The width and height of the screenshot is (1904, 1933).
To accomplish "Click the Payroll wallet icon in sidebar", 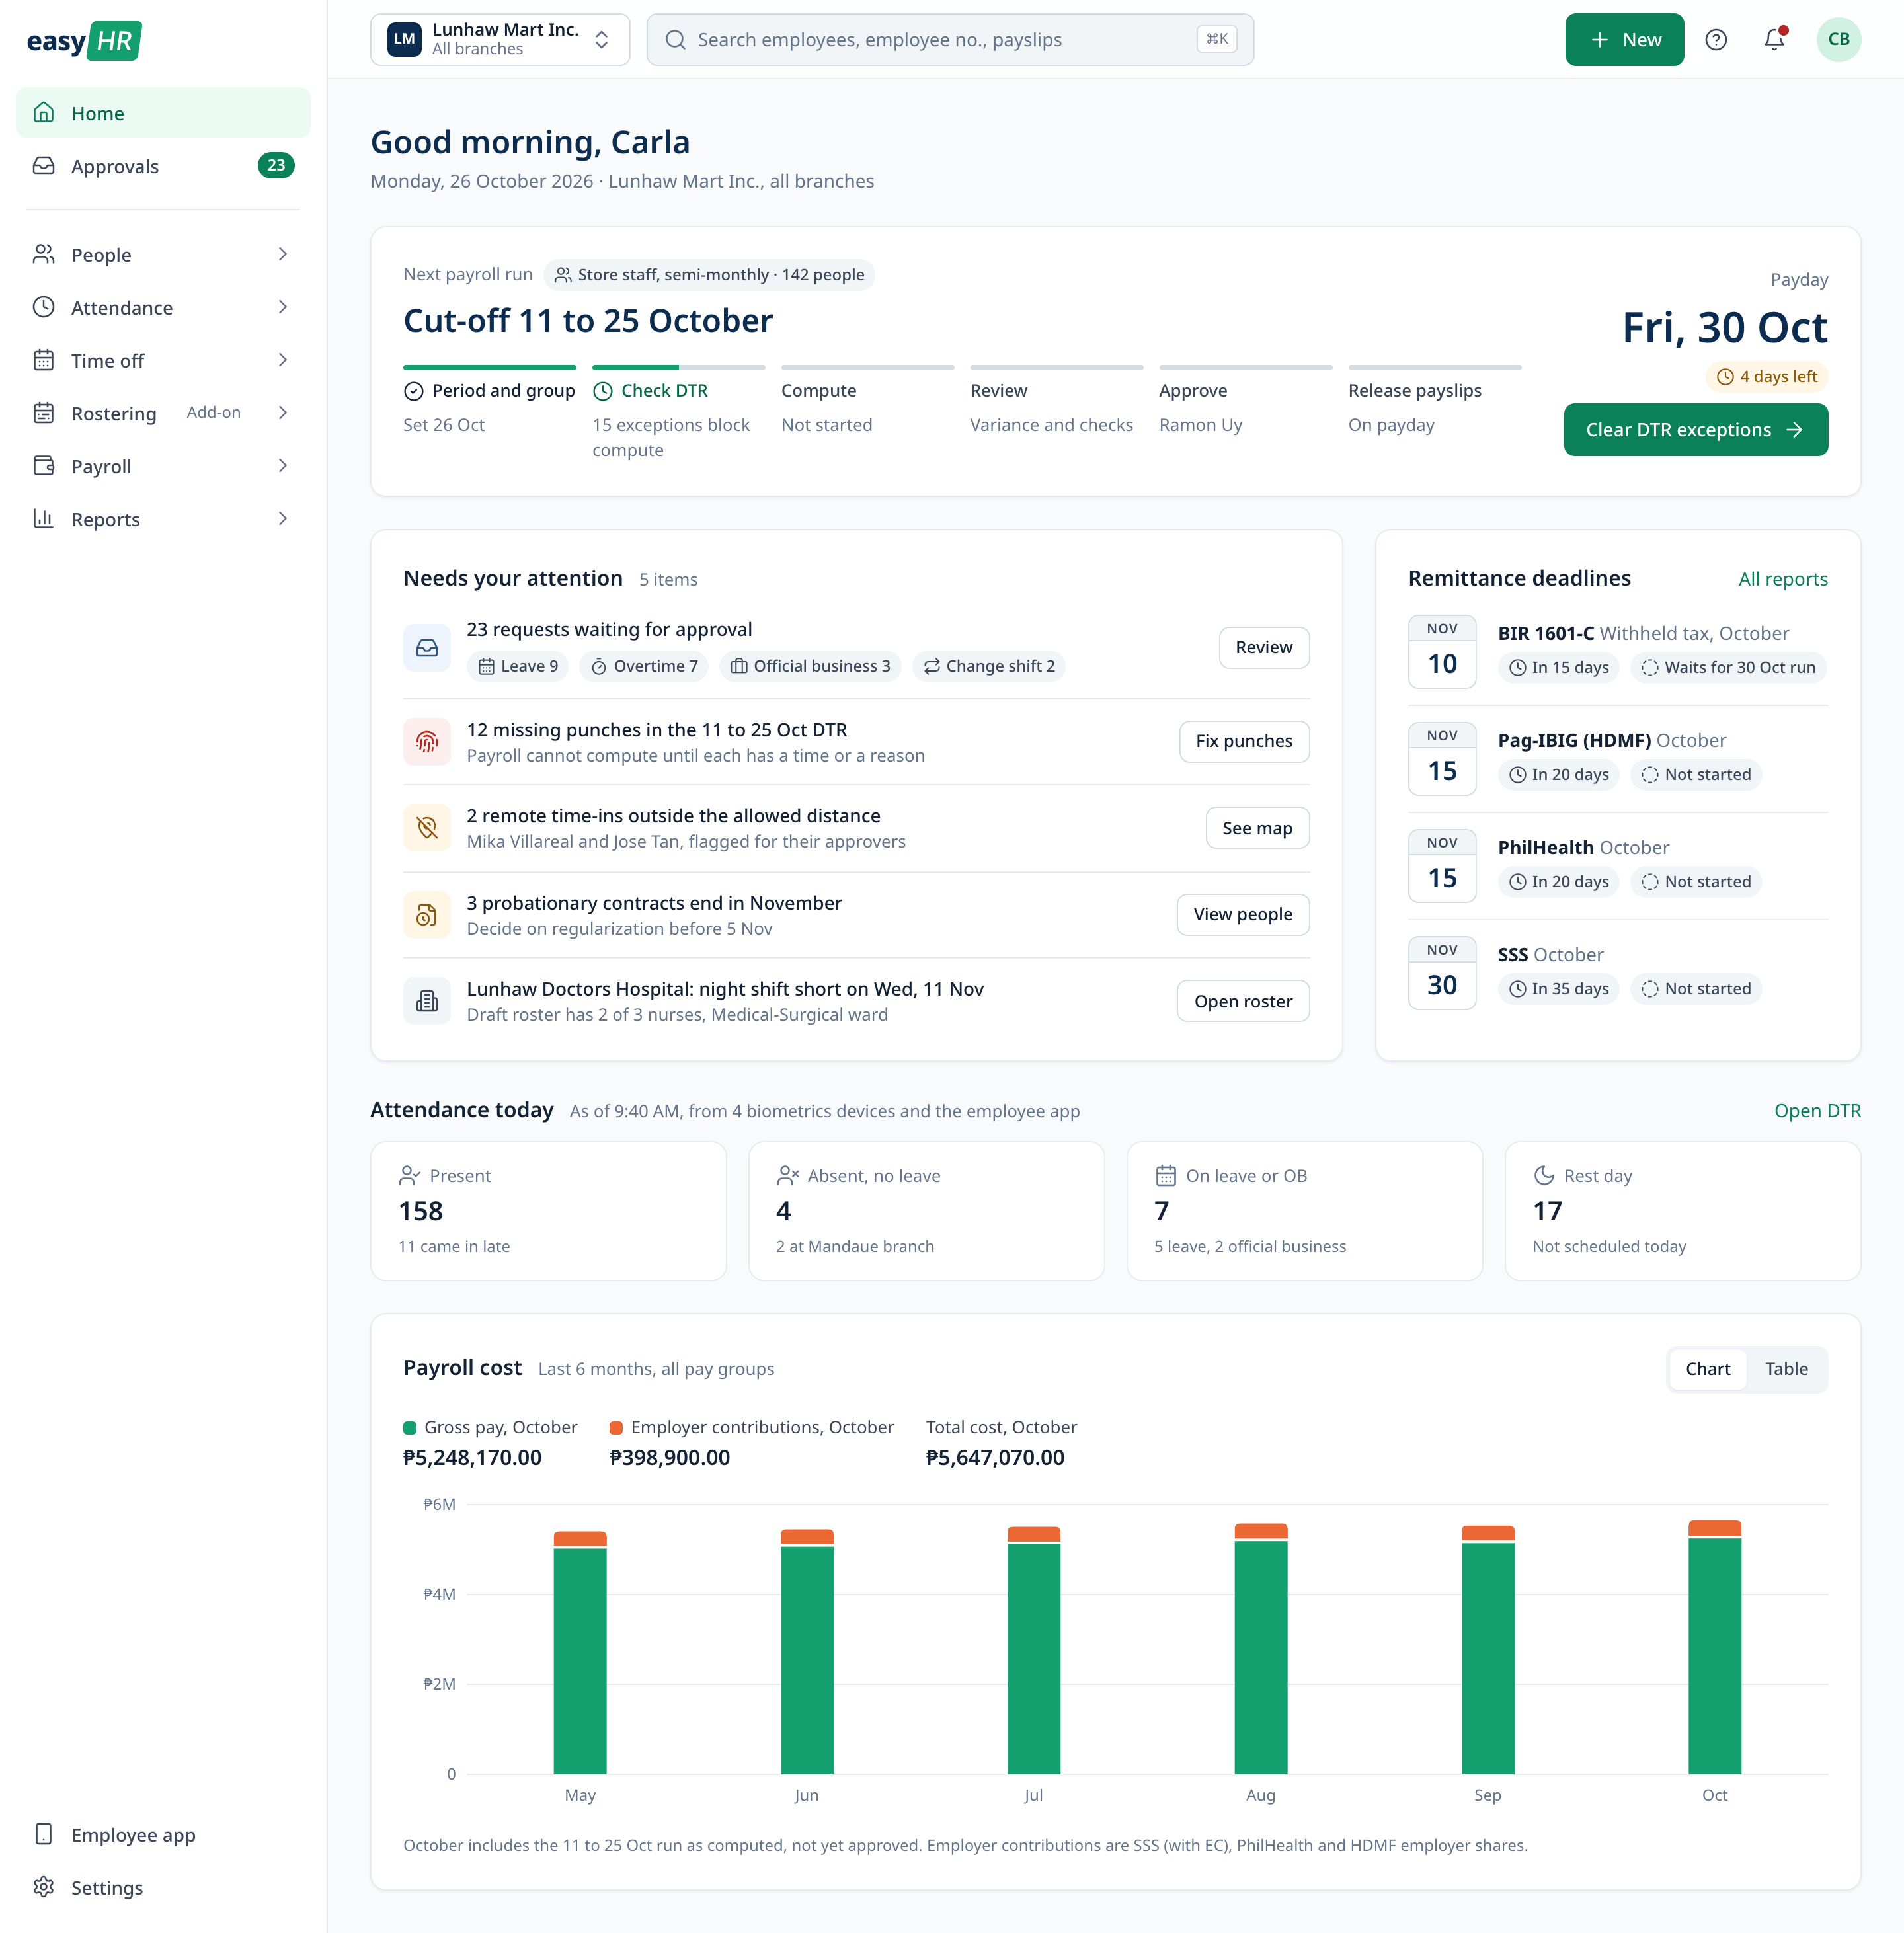I will (x=44, y=466).
